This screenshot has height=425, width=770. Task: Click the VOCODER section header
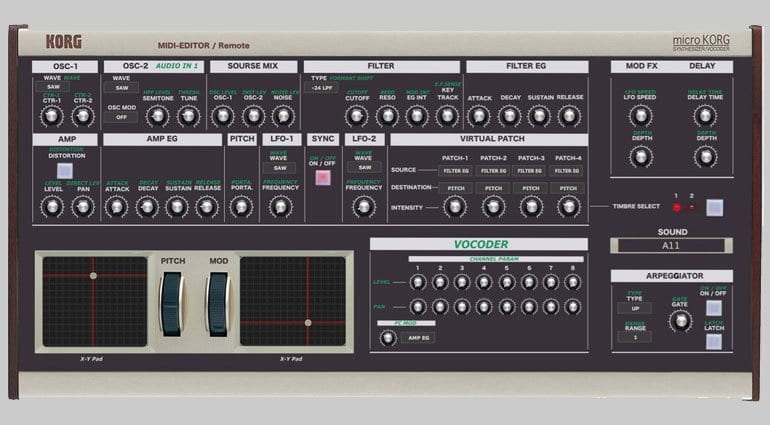pyautogui.click(x=479, y=244)
